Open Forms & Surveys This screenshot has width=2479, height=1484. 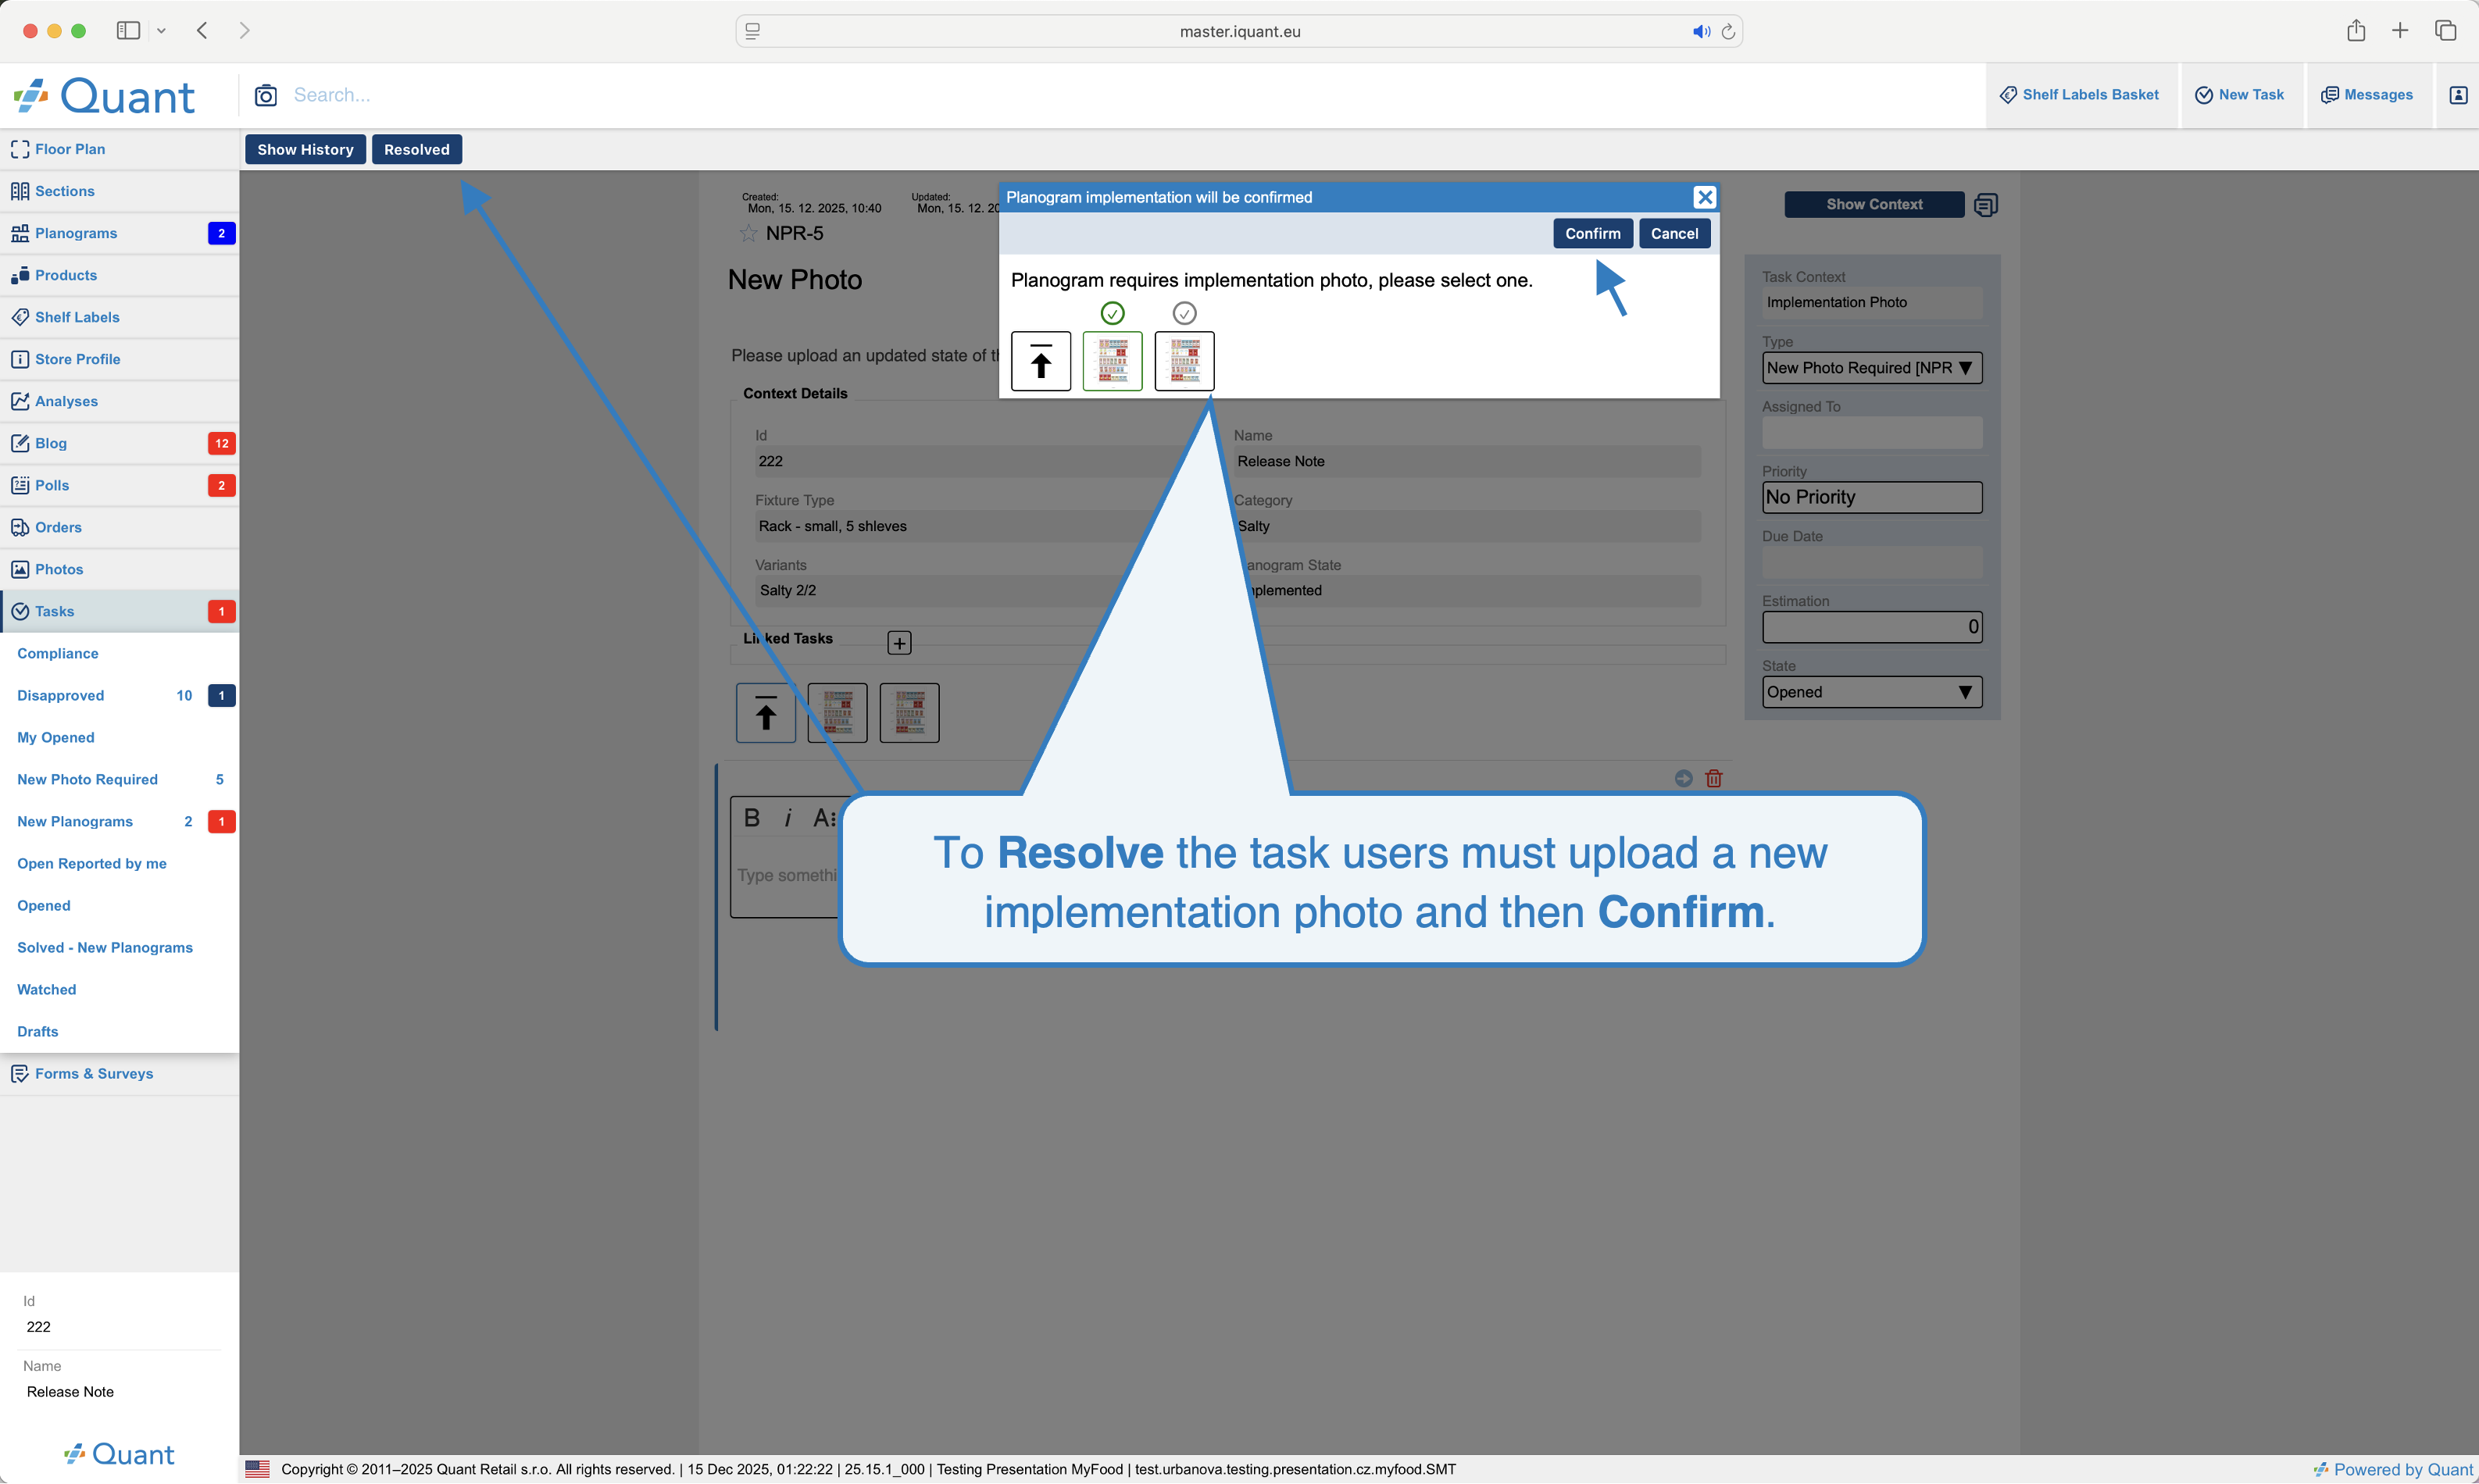coord(119,1073)
